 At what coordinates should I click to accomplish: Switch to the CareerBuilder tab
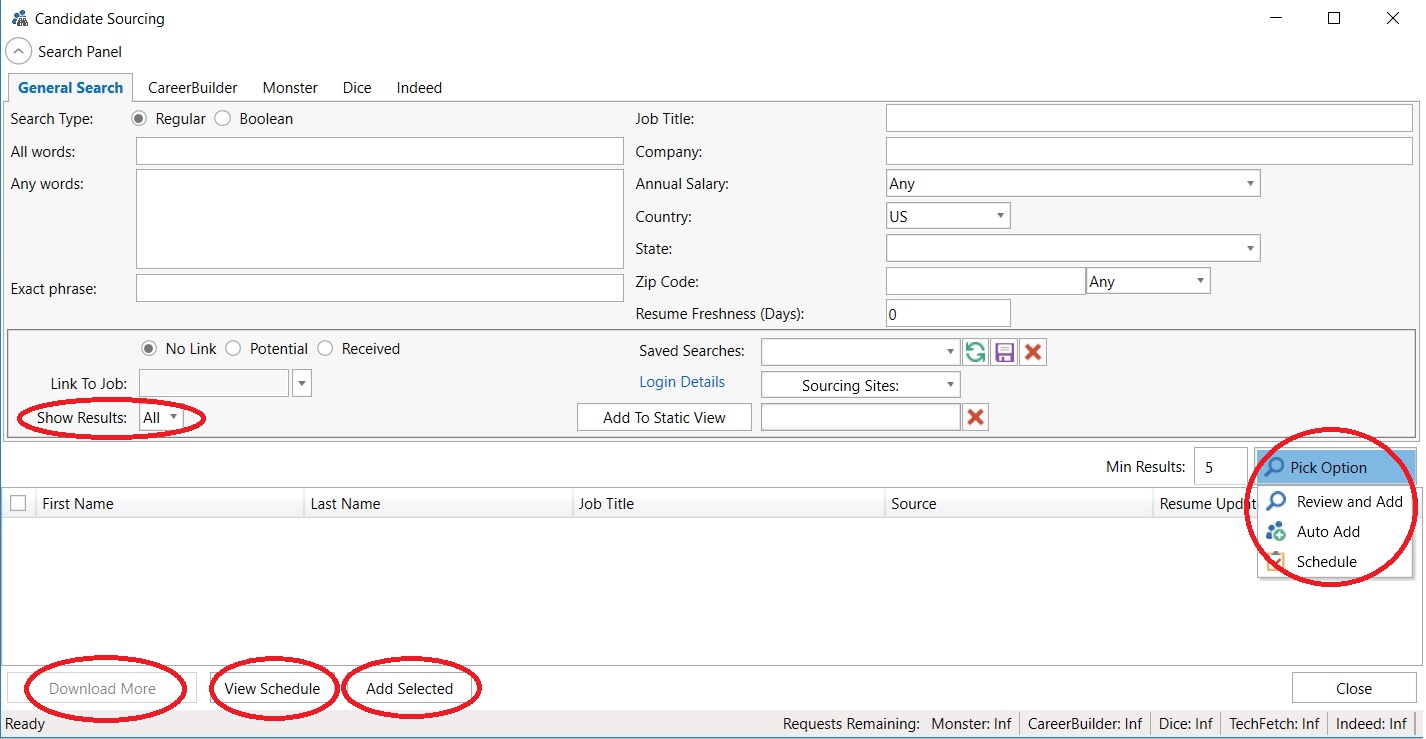(x=193, y=88)
